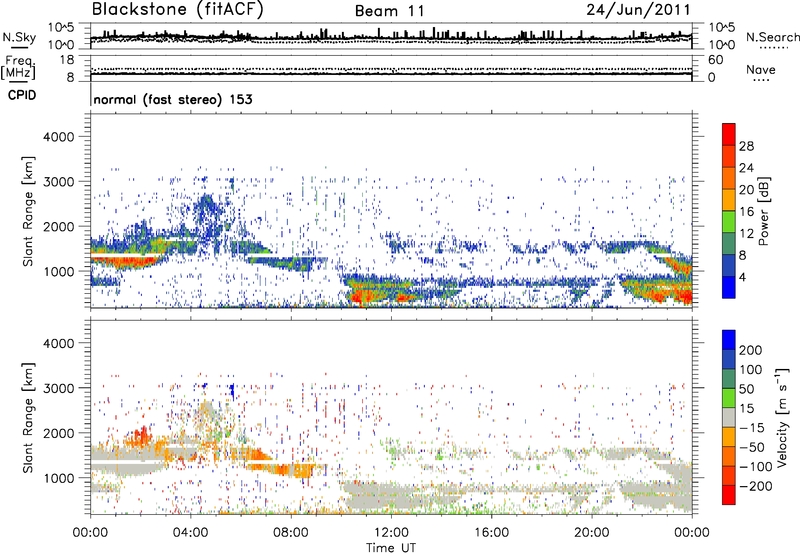800x554 pixels.
Task: Click the "28" label on power color bar
Action: [x=746, y=146]
